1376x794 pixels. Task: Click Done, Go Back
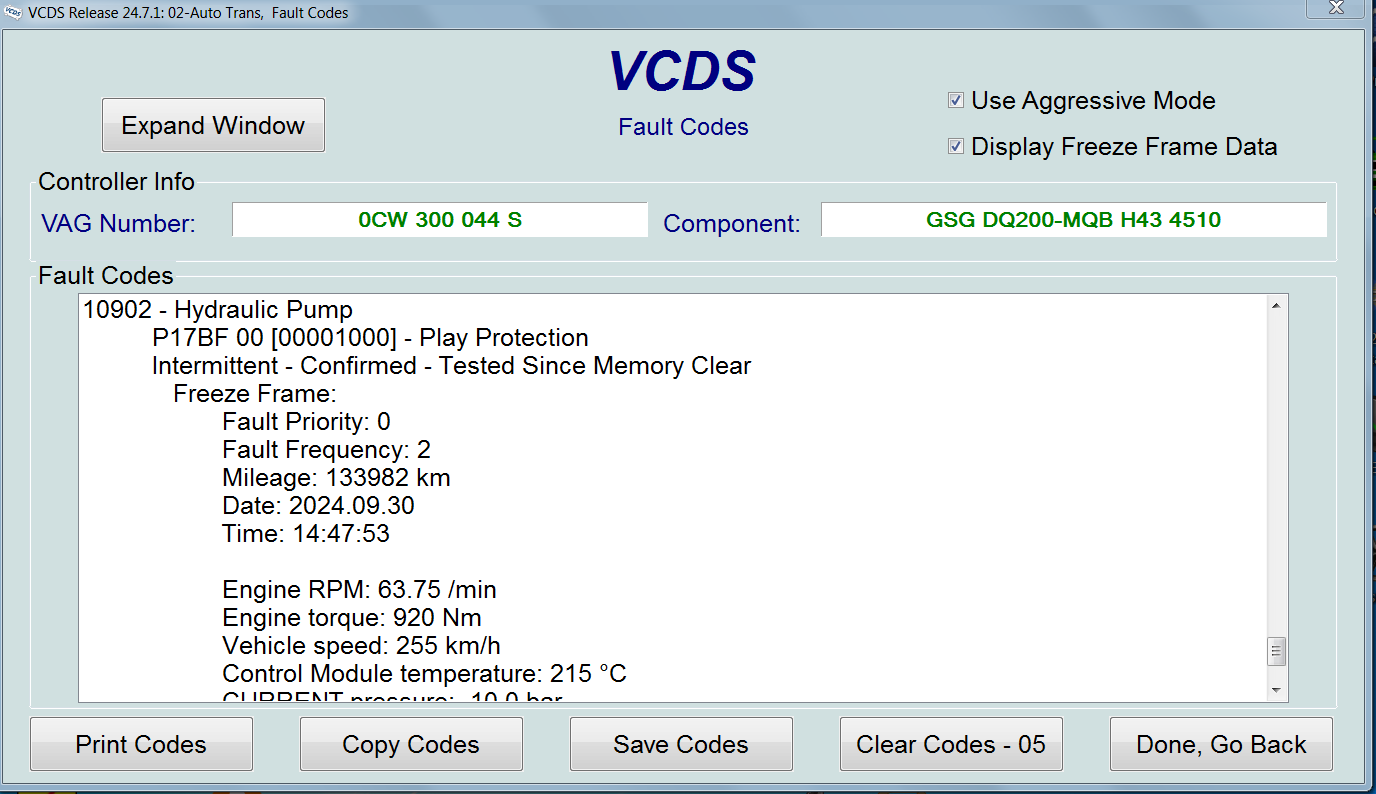point(1221,744)
